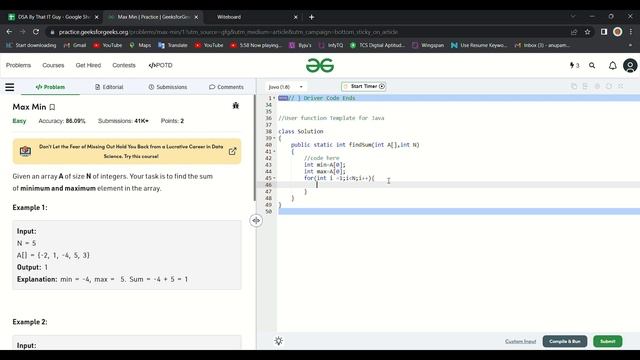Viewport: 640px width, 360px height.
Task: Click the browser address bar URL
Action: (229, 32)
